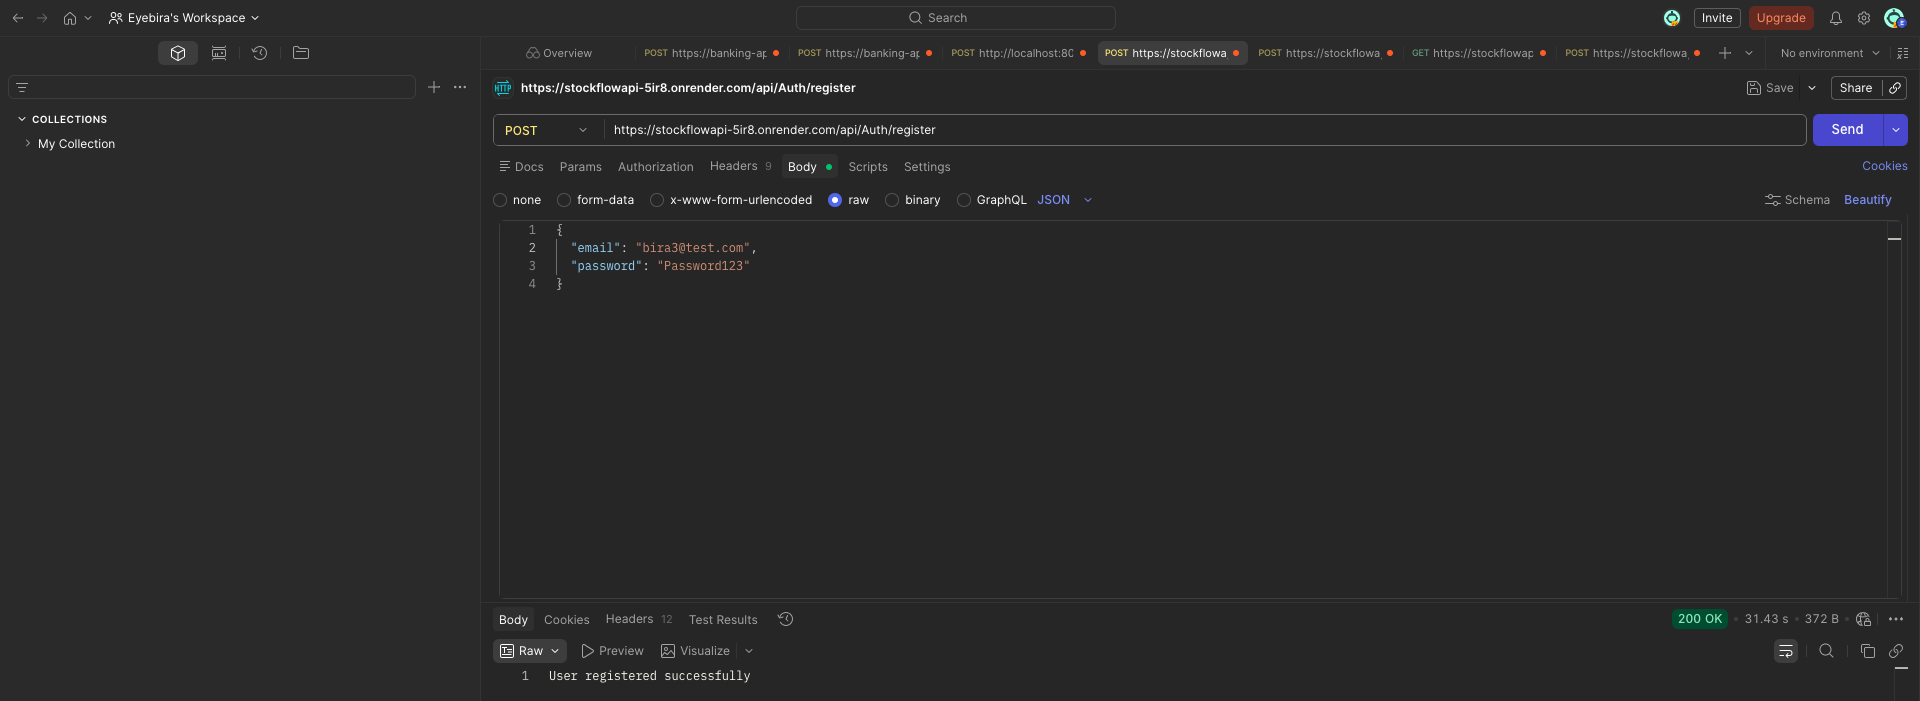
Task: Open settings gear icon
Action: (1864, 18)
